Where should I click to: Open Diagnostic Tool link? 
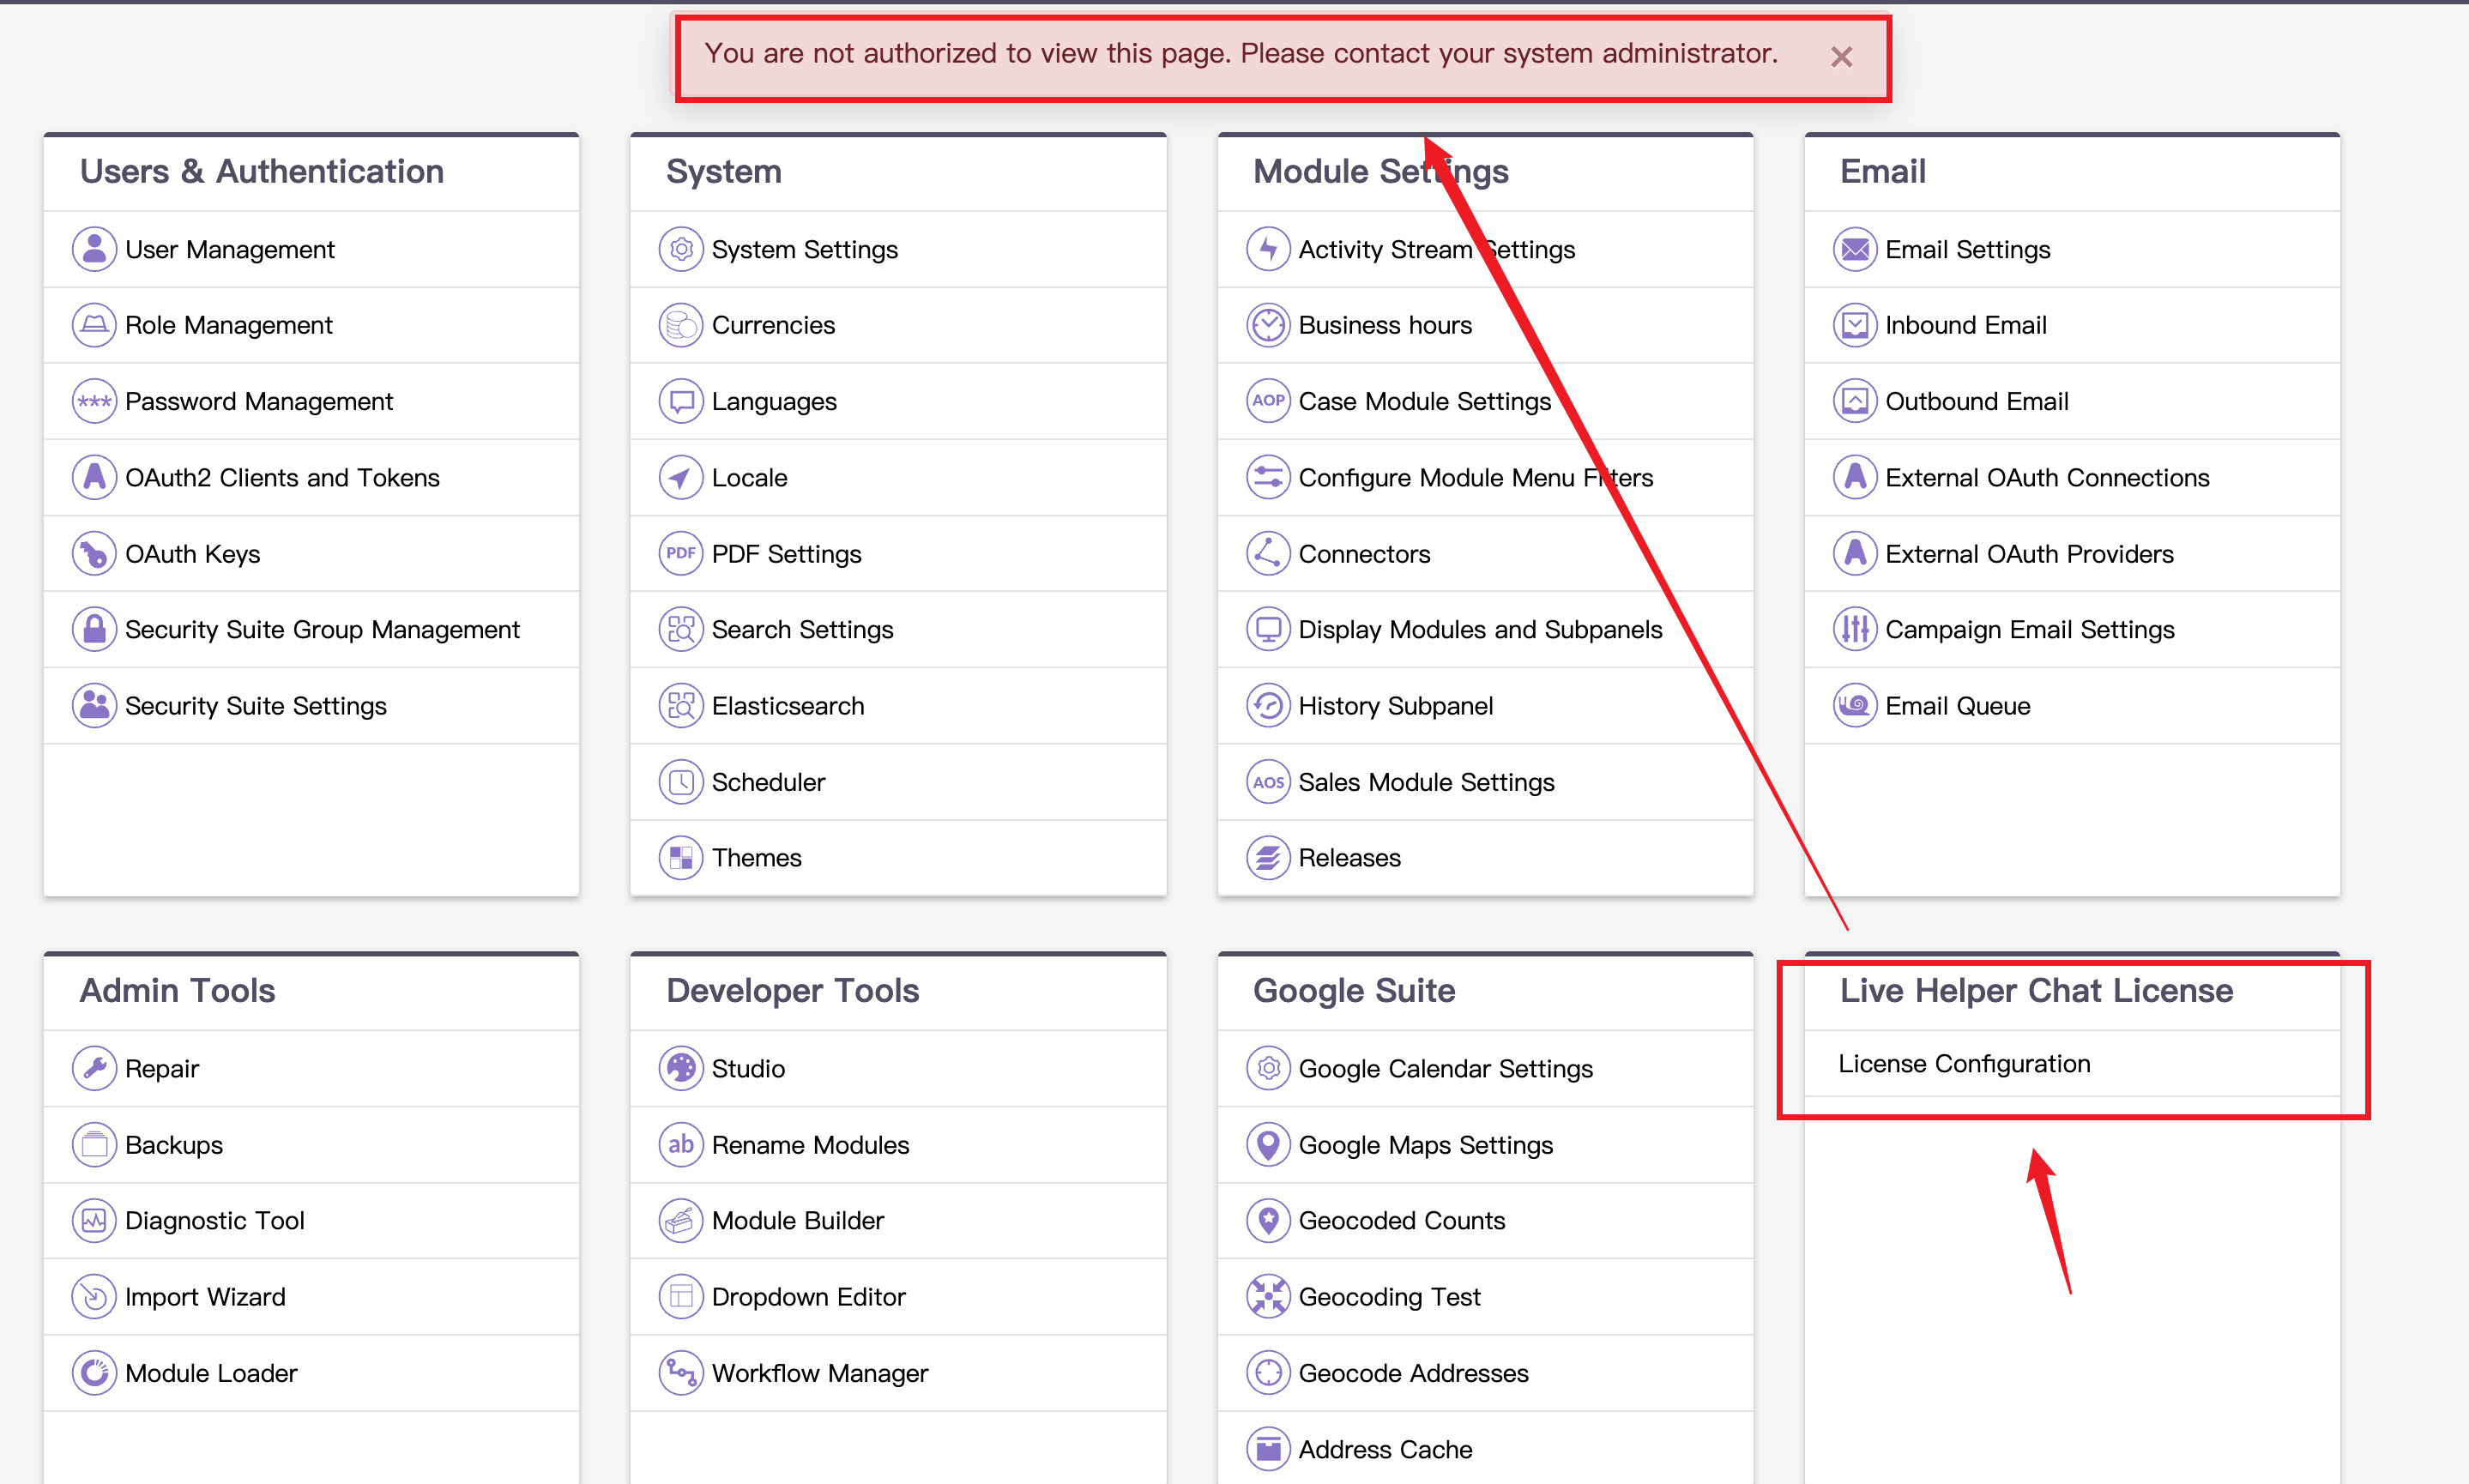215,1220
